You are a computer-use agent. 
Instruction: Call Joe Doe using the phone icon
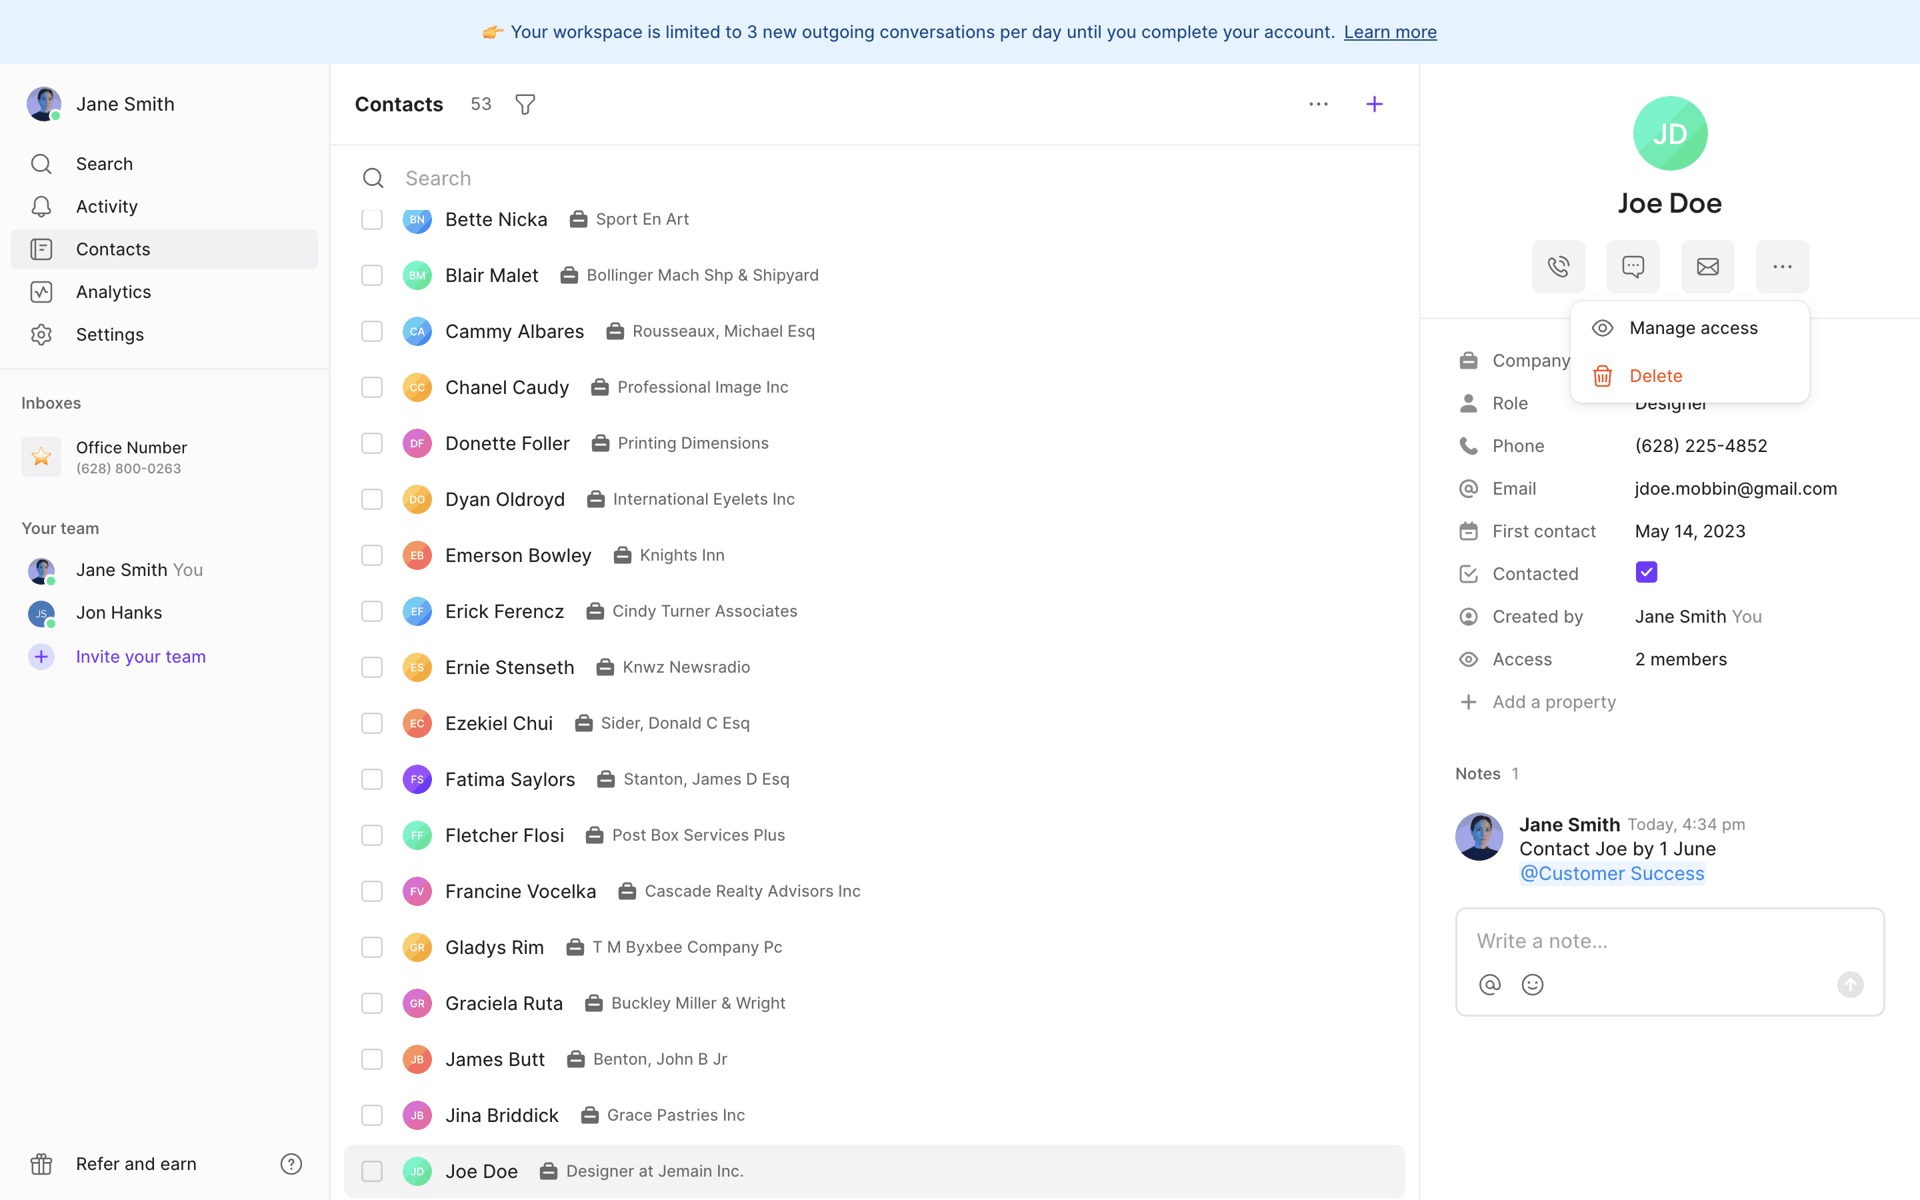(1558, 267)
